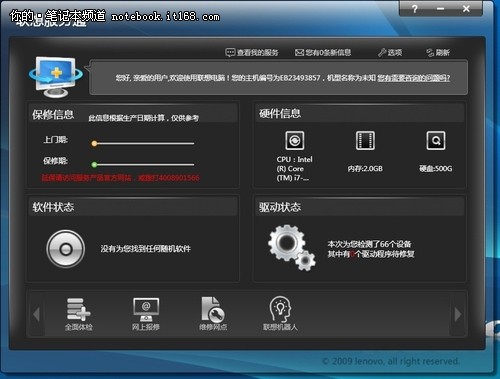Click 此信息根据生产日期计算 note text
The height and width of the screenshot is (379, 500).
click(143, 118)
